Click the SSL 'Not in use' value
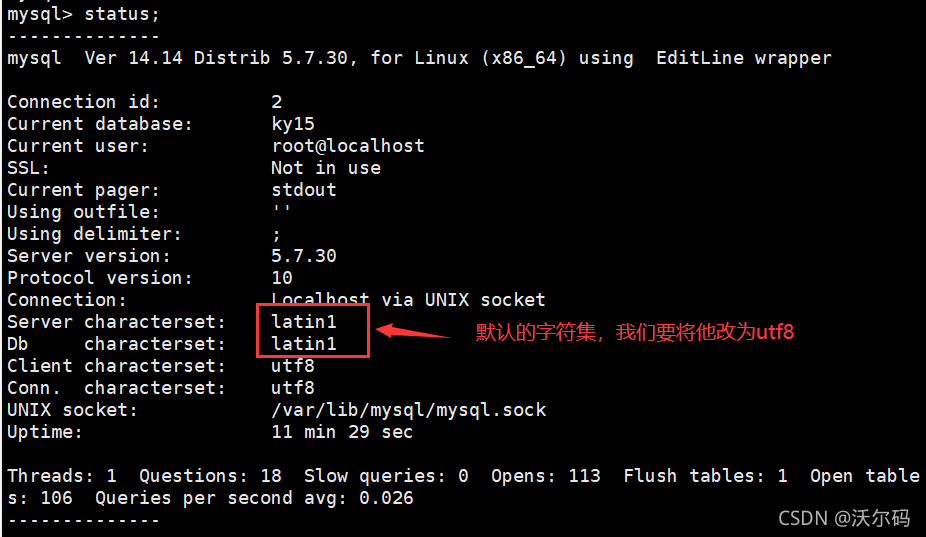The image size is (926, 537). (x=326, y=168)
